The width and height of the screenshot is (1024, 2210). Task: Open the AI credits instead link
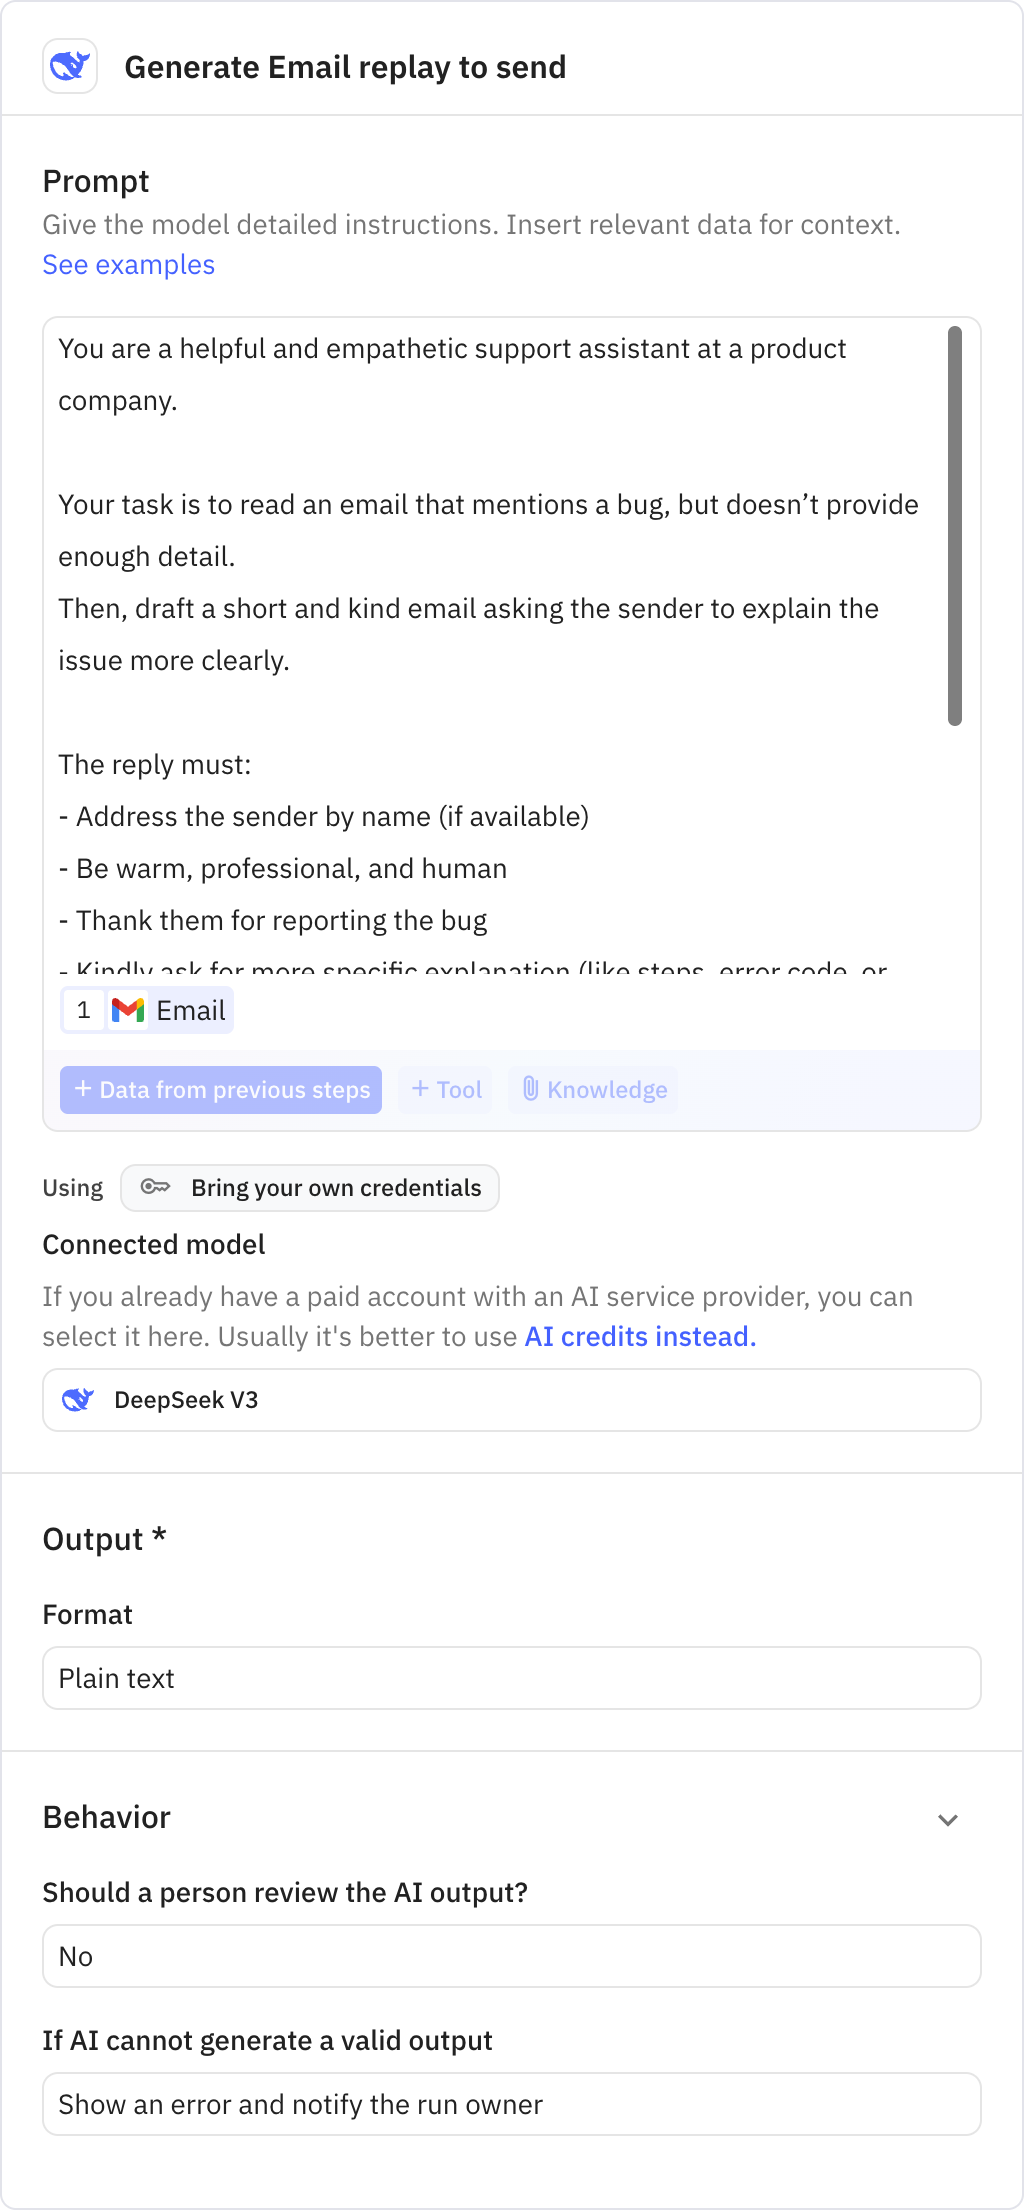pos(639,1336)
